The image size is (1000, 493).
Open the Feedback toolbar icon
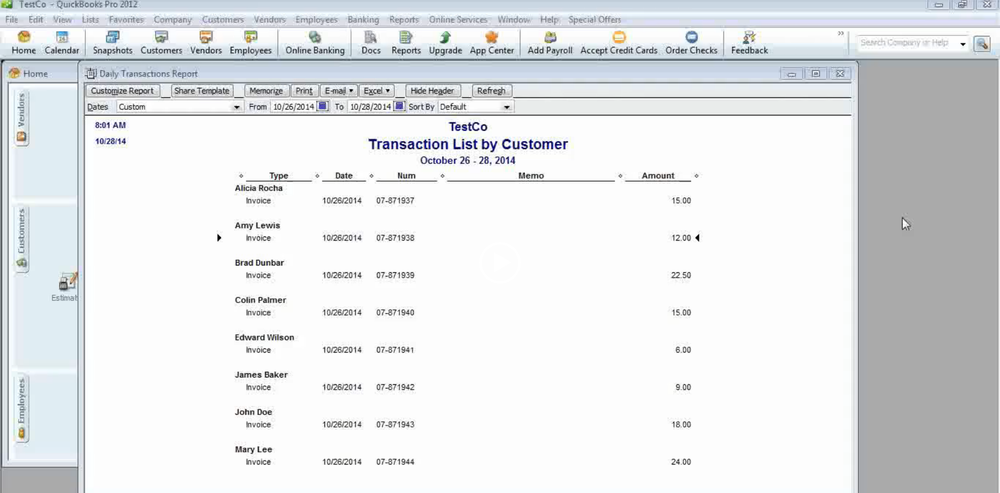point(749,43)
